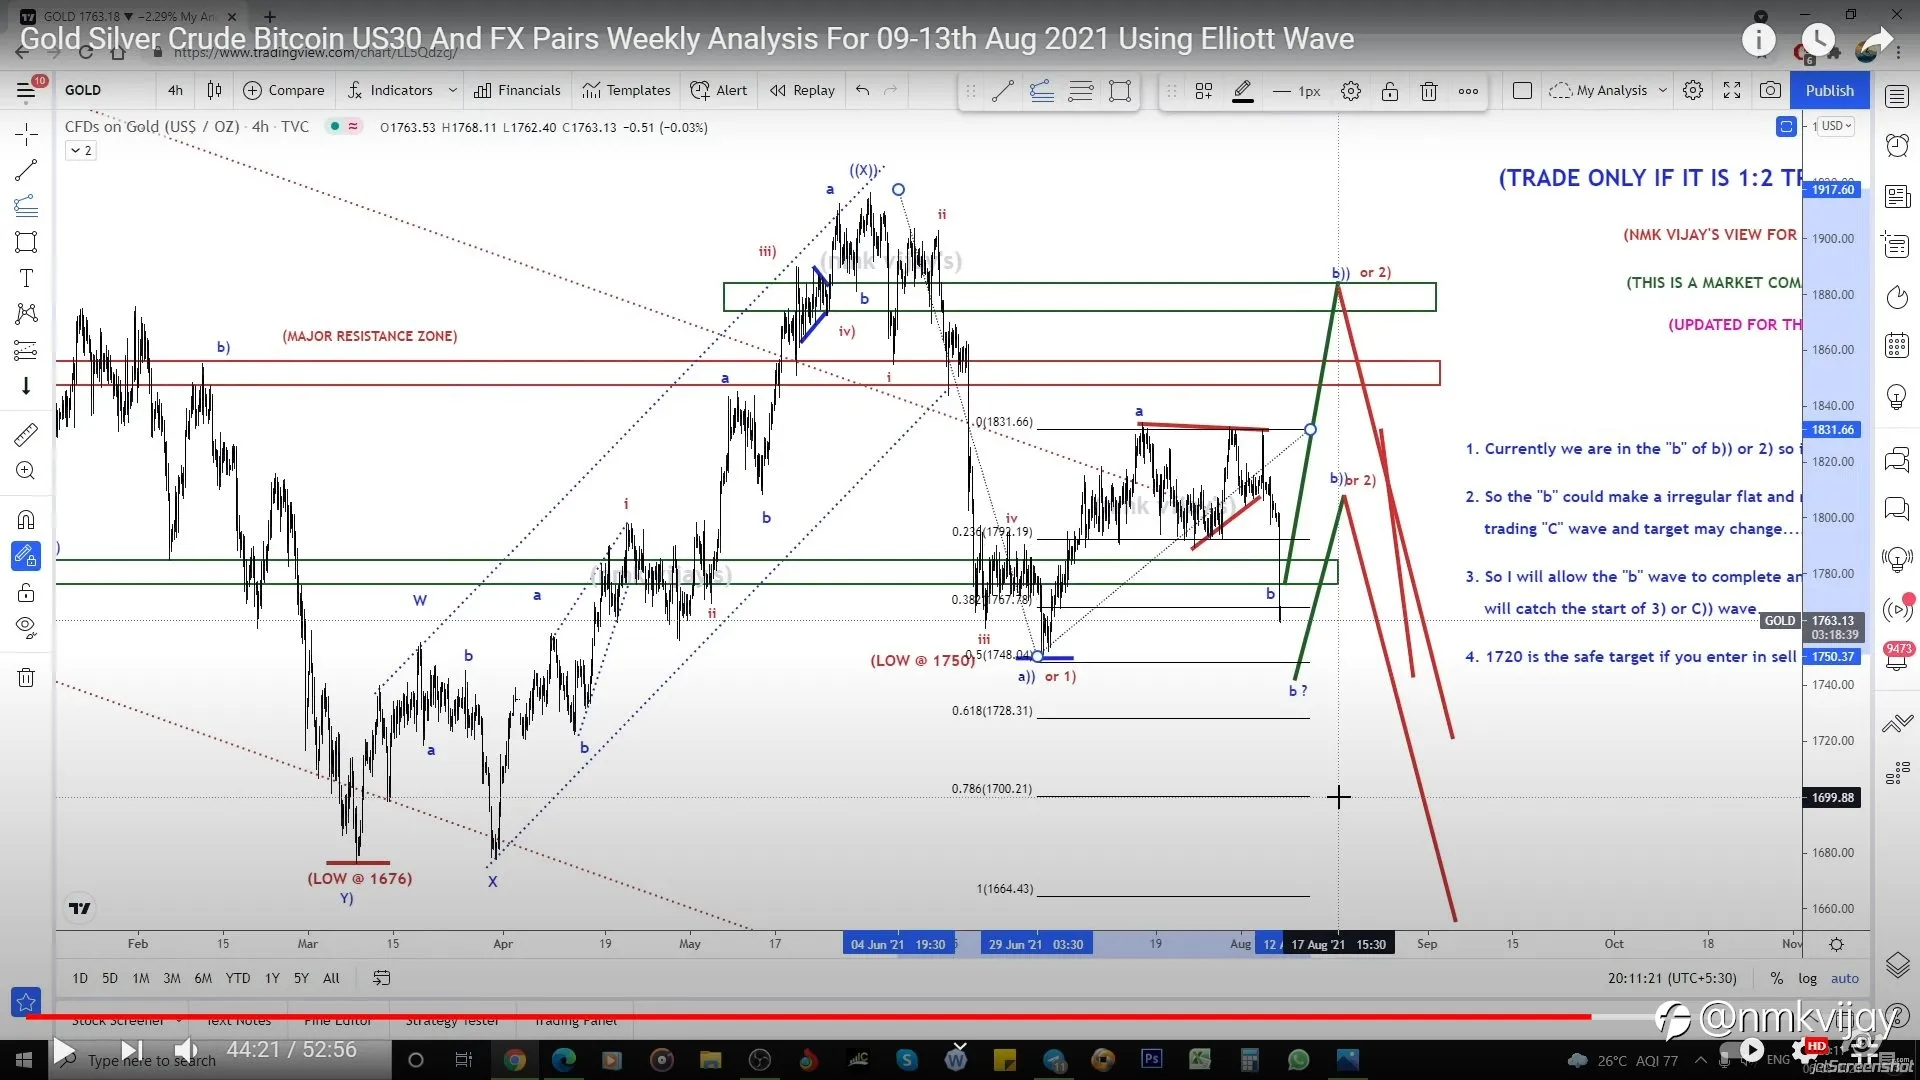Toggle the magnet mode

click(26, 520)
